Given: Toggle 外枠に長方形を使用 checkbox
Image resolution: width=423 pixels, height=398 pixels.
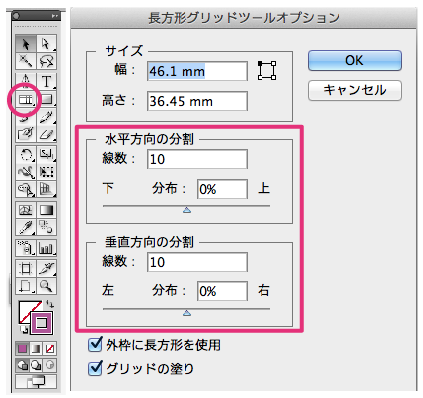Looking at the screenshot, I should coord(95,344).
